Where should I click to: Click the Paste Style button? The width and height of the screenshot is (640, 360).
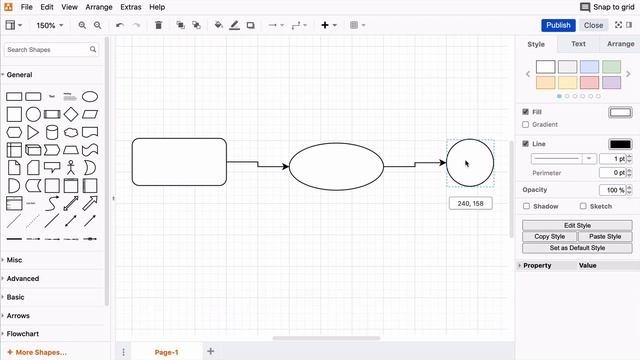[605, 236]
